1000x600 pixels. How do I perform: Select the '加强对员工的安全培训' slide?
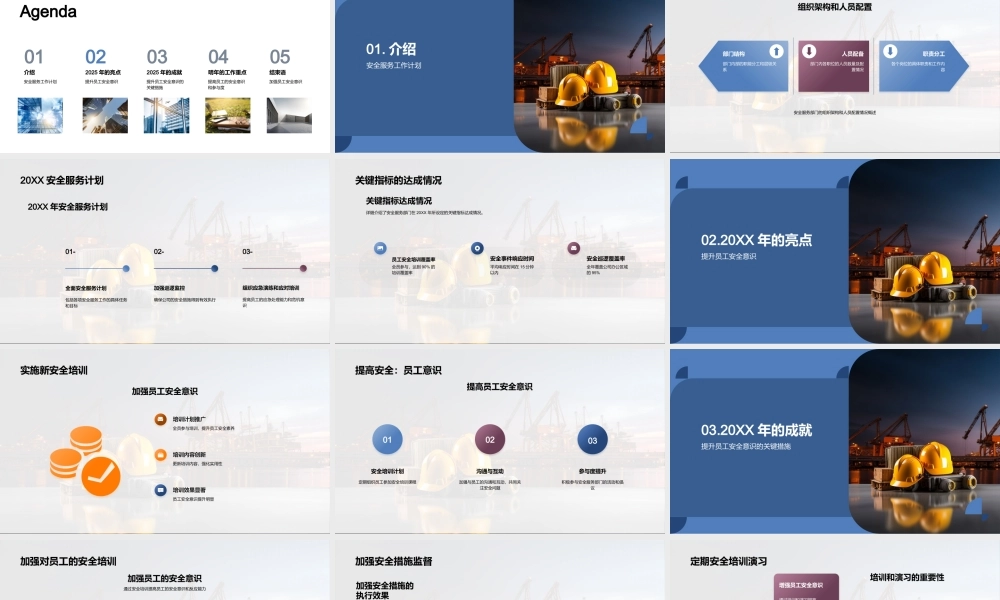(x=165, y=569)
